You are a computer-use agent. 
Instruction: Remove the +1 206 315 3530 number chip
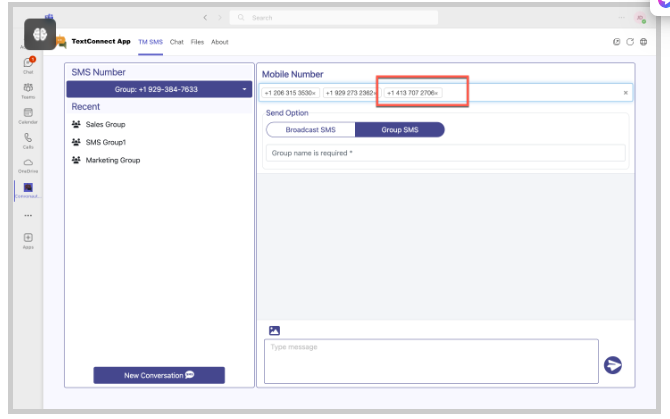(x=314, y=93)
